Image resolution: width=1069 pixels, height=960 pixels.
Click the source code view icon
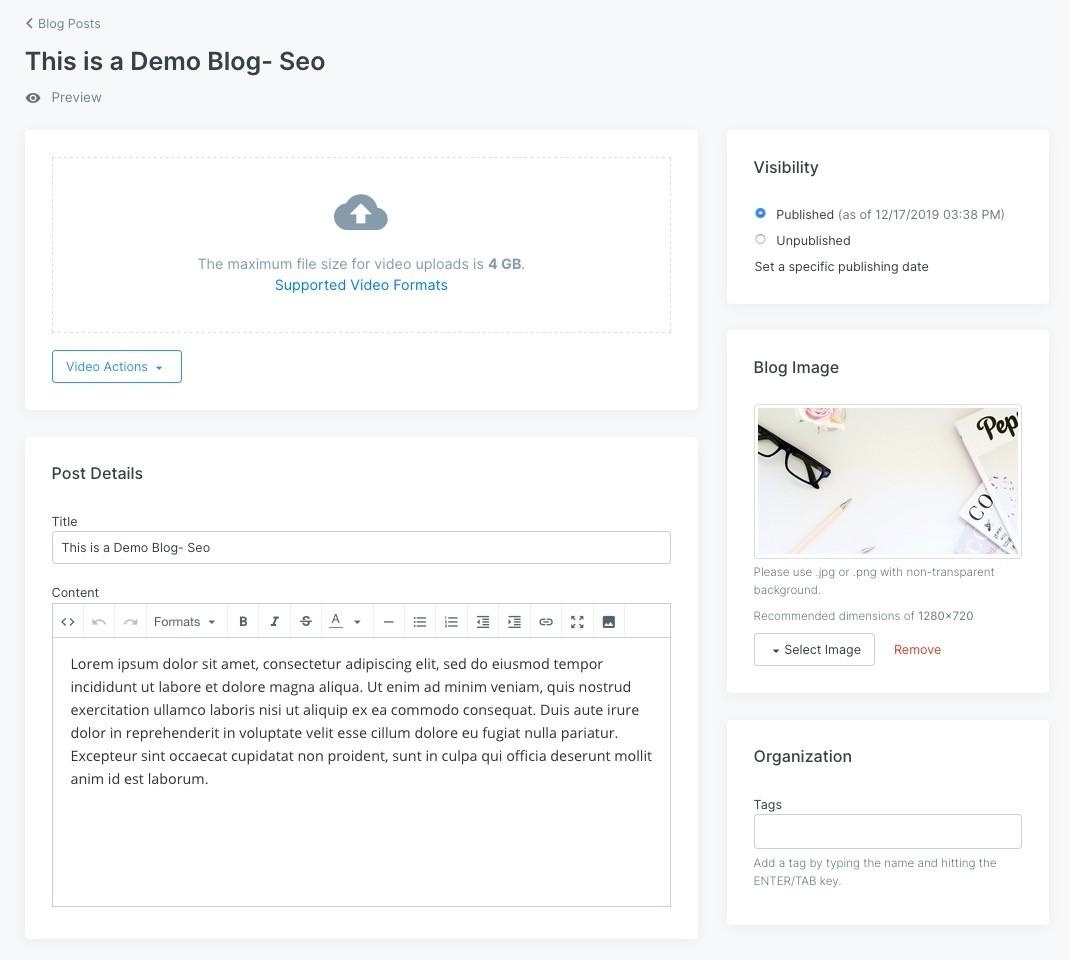tap(68, 622)
